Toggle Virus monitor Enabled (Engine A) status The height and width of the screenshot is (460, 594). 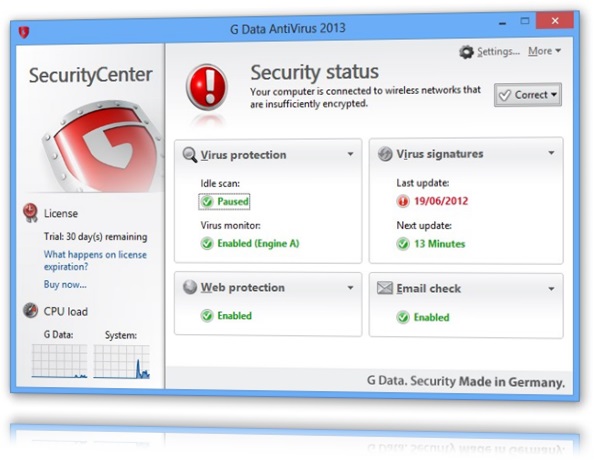[250, 243]
